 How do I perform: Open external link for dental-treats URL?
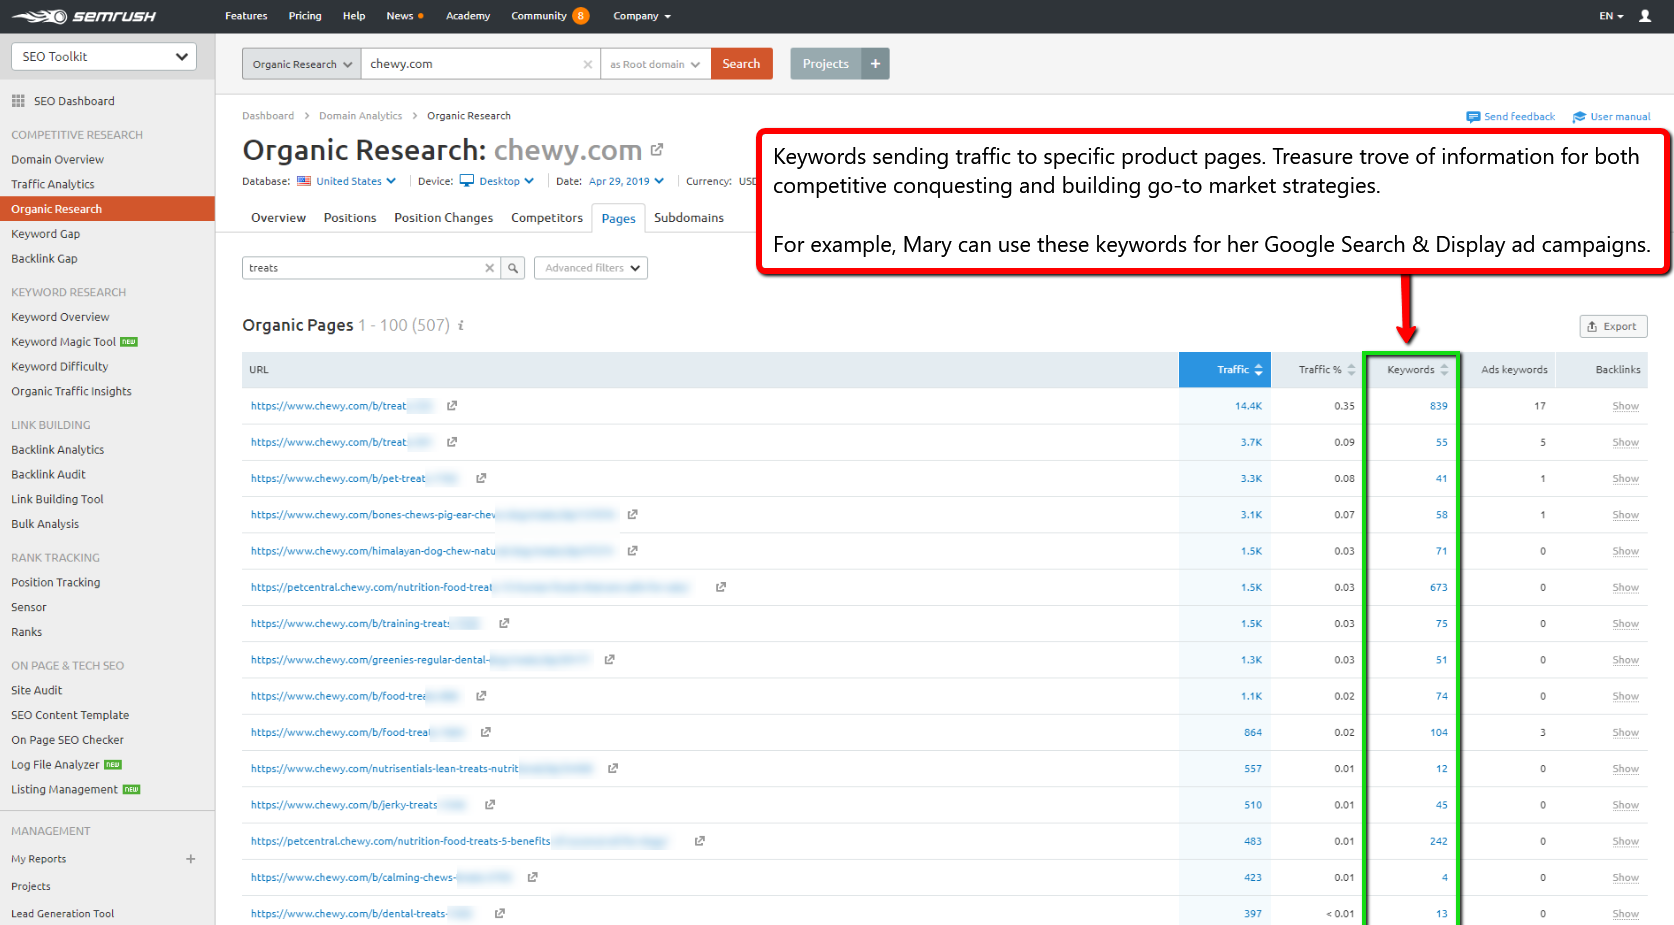pos(499,913)
